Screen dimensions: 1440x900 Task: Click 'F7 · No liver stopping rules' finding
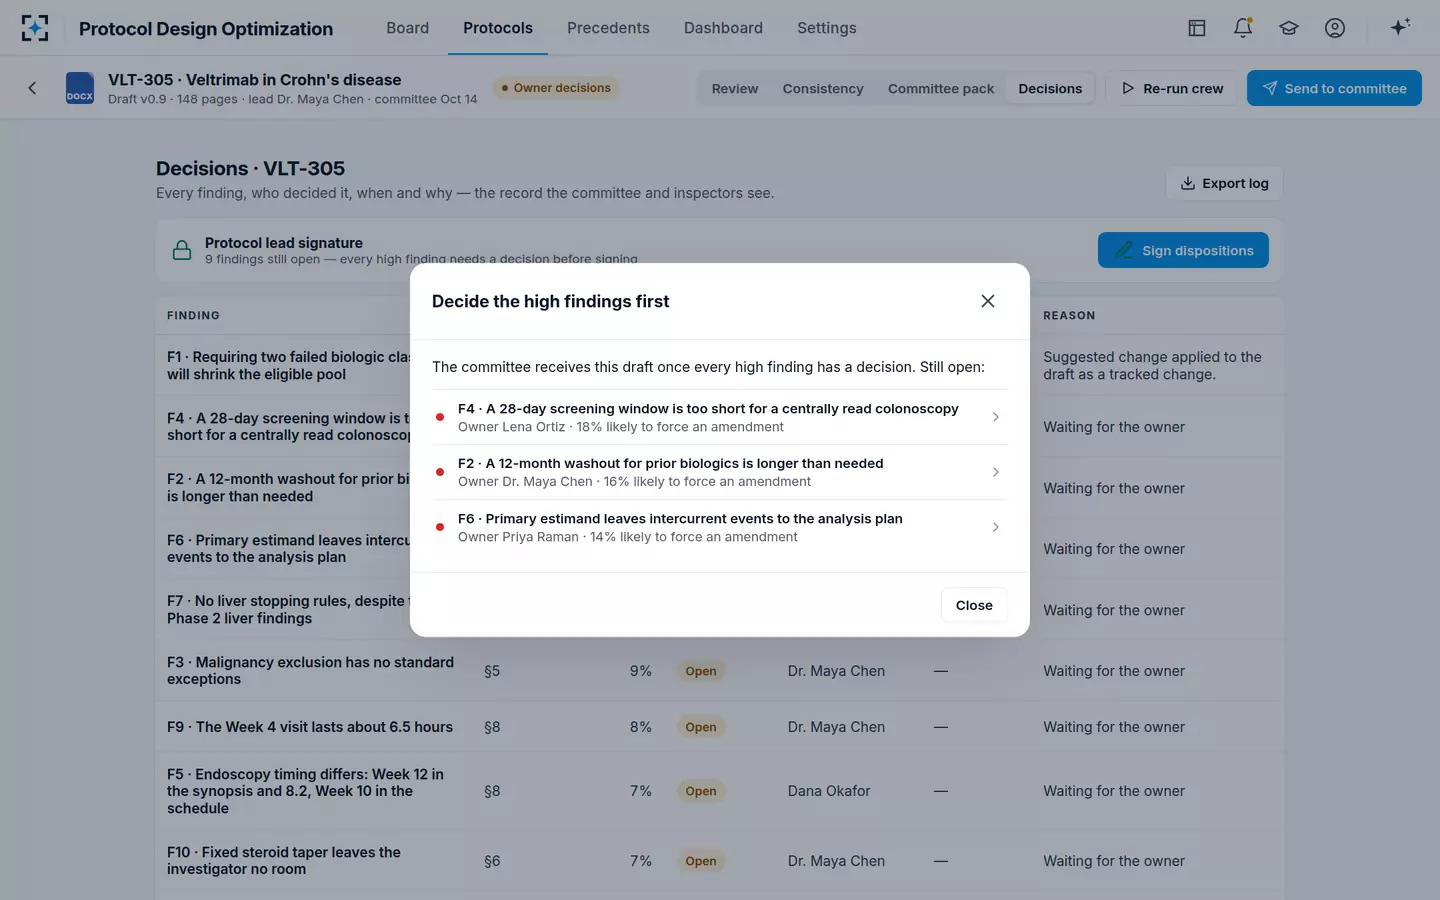pos(288,610)
